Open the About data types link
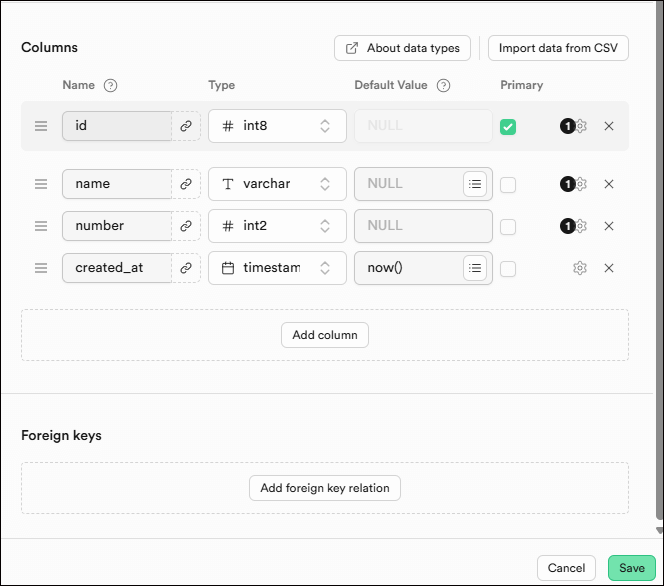This screenshot has width=664, height=586. point(402,48)
